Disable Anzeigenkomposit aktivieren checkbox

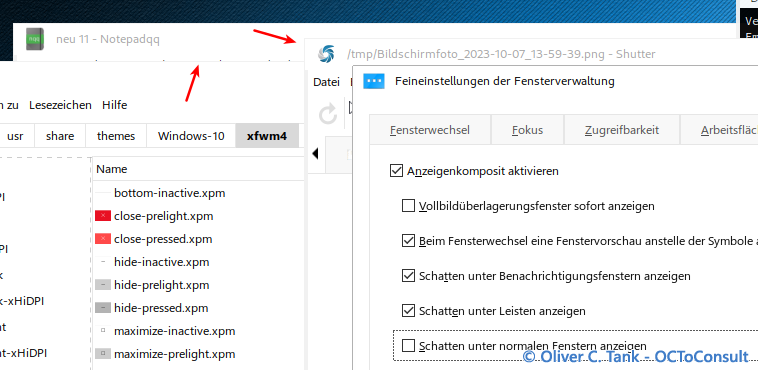[396, 171]
